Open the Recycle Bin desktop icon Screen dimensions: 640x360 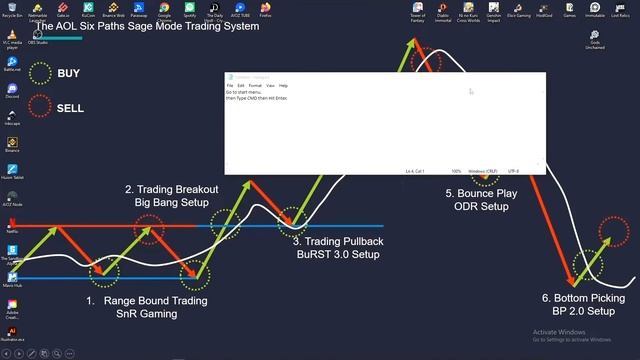pos(12,10)
